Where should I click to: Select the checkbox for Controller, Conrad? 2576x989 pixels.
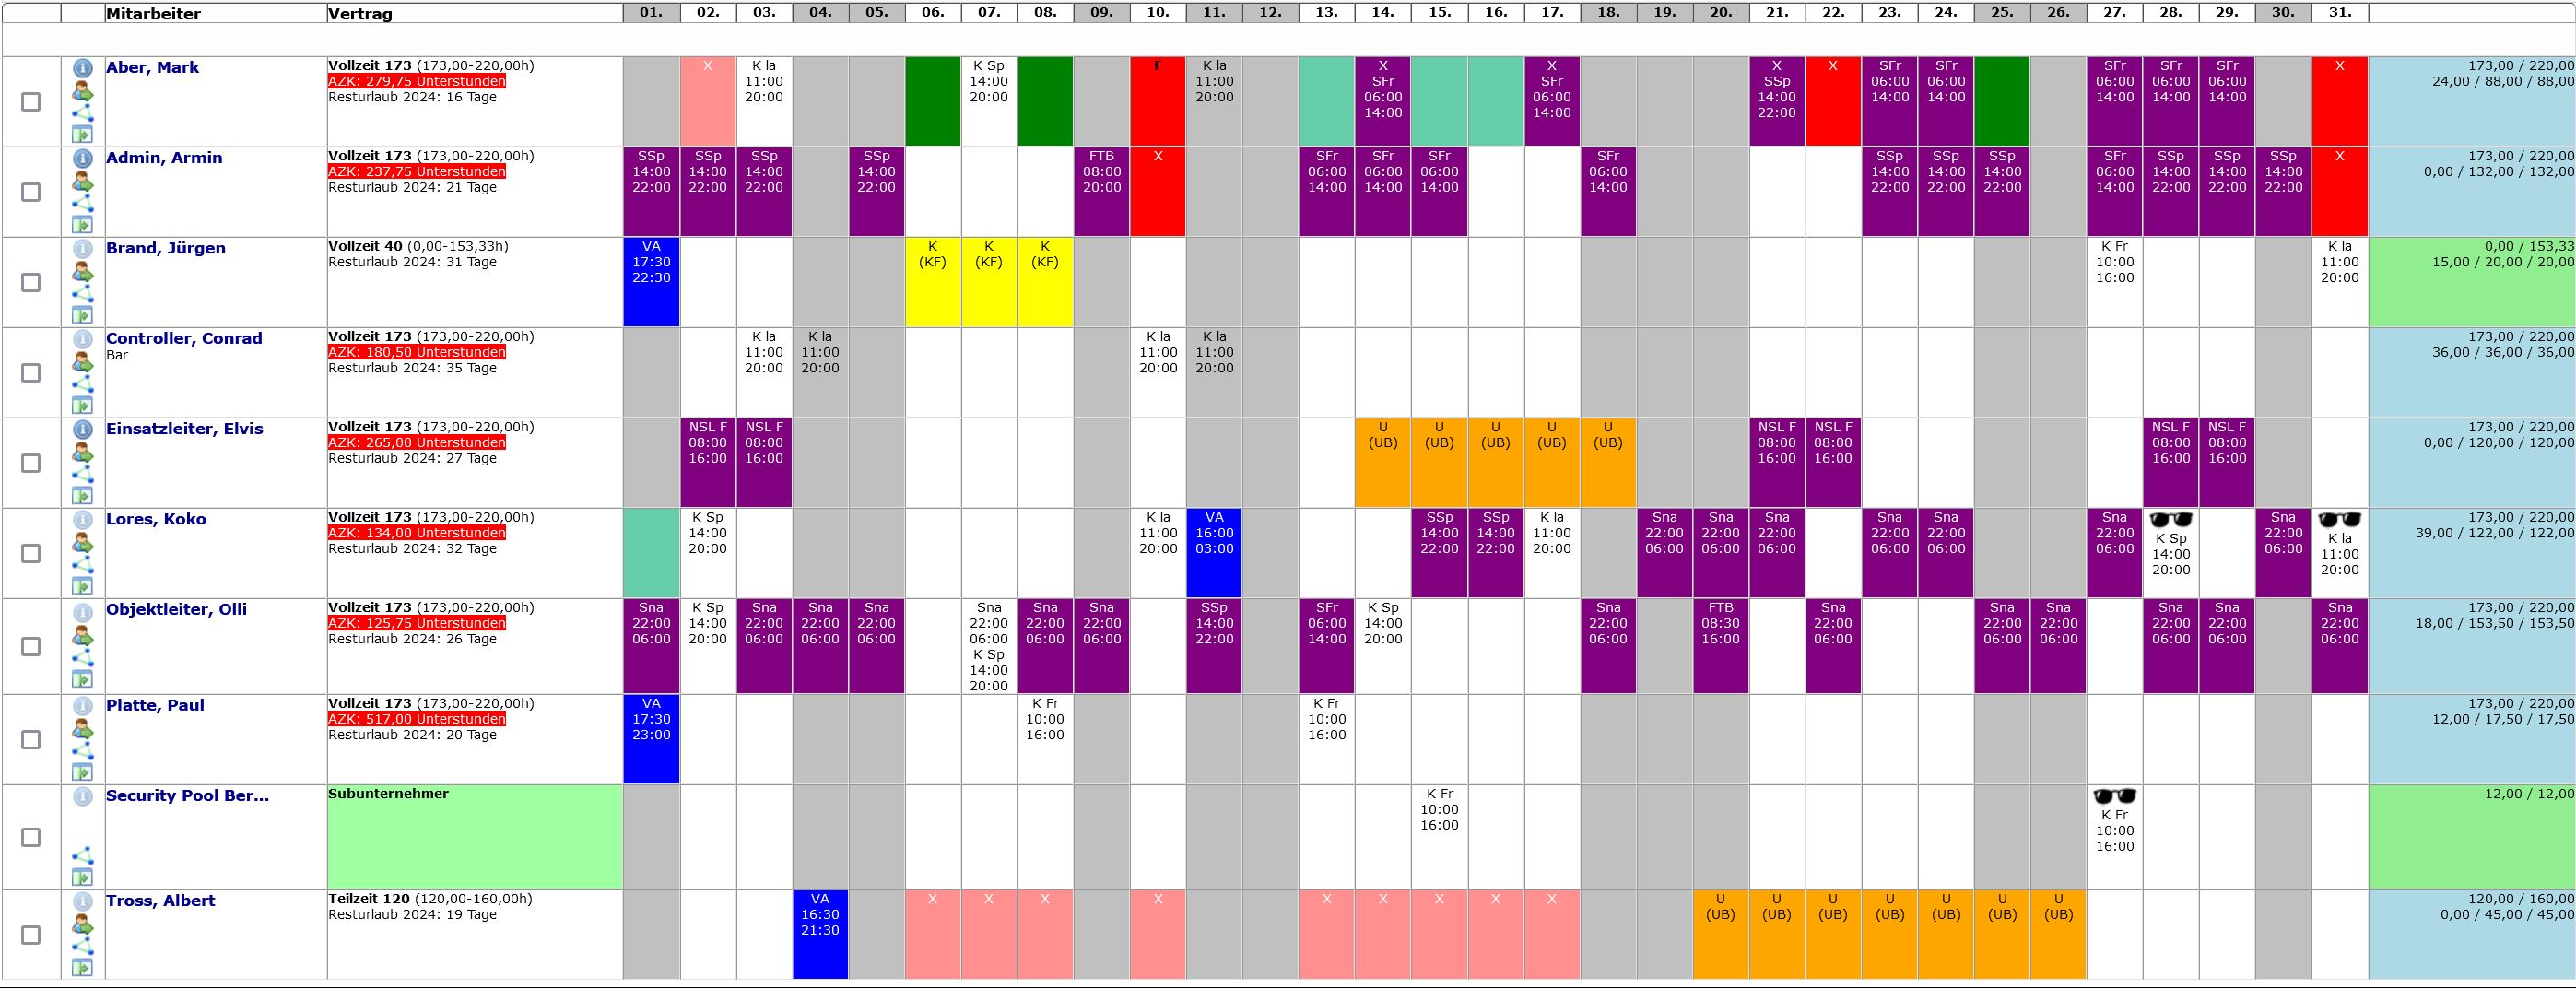point(31,373)
